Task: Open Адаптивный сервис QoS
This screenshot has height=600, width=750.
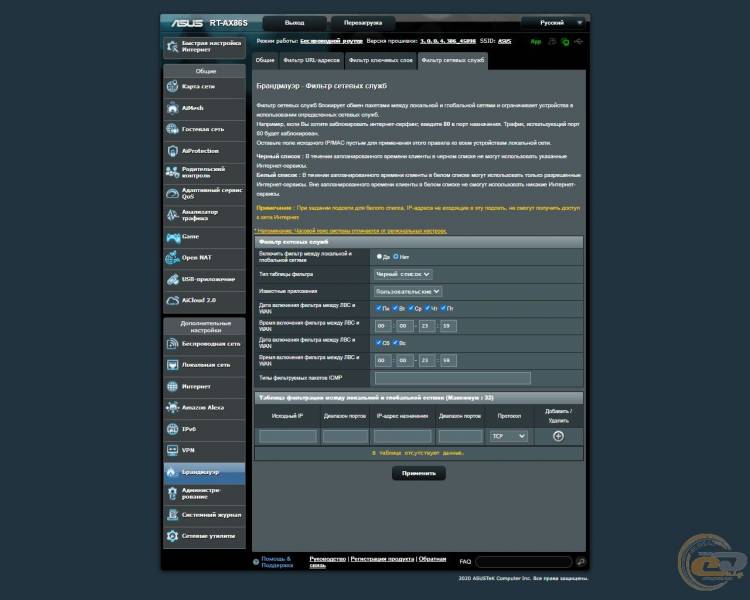Action: click(204, 193)
